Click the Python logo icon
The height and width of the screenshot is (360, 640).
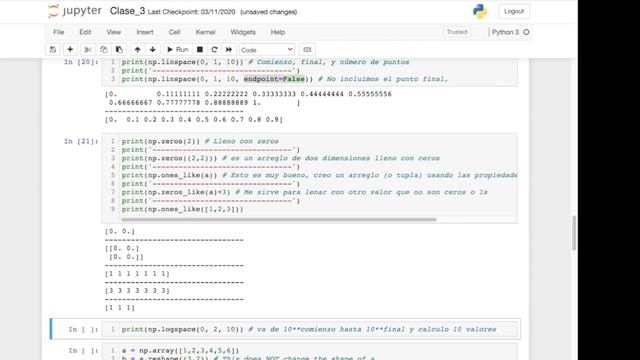point(480,11)
